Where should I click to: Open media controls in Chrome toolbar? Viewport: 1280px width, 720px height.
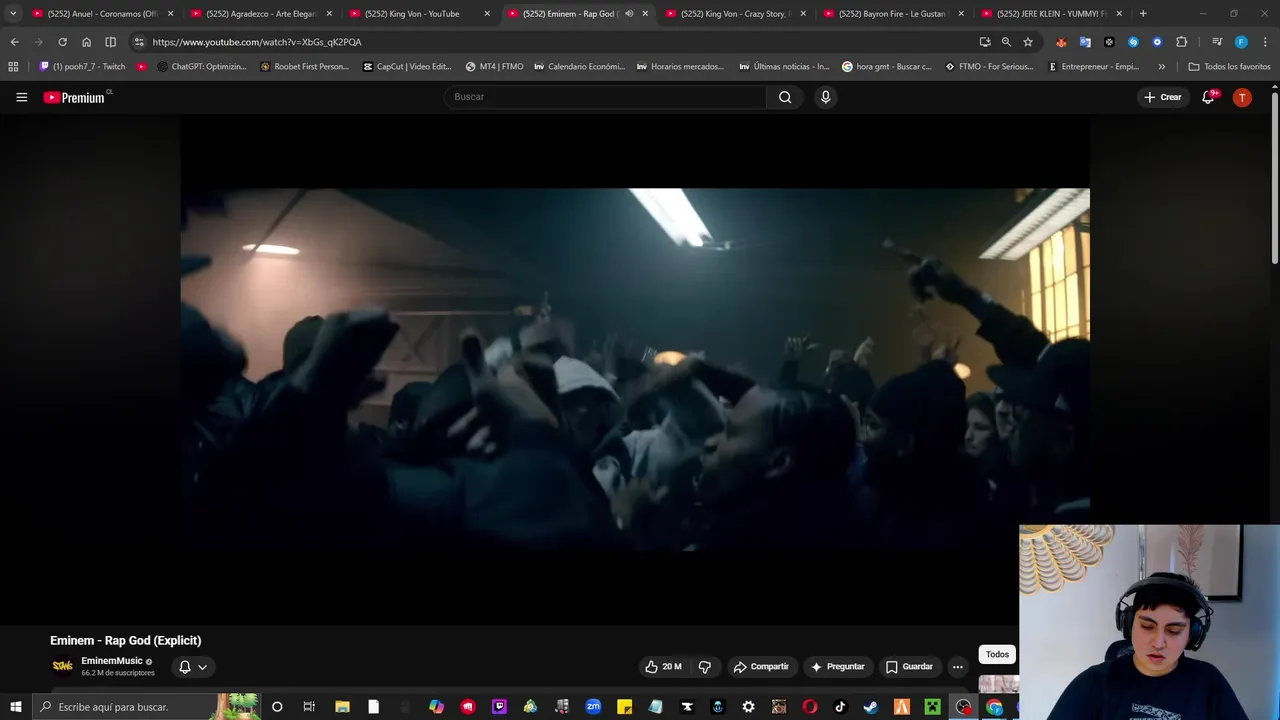click(1217, 42)
